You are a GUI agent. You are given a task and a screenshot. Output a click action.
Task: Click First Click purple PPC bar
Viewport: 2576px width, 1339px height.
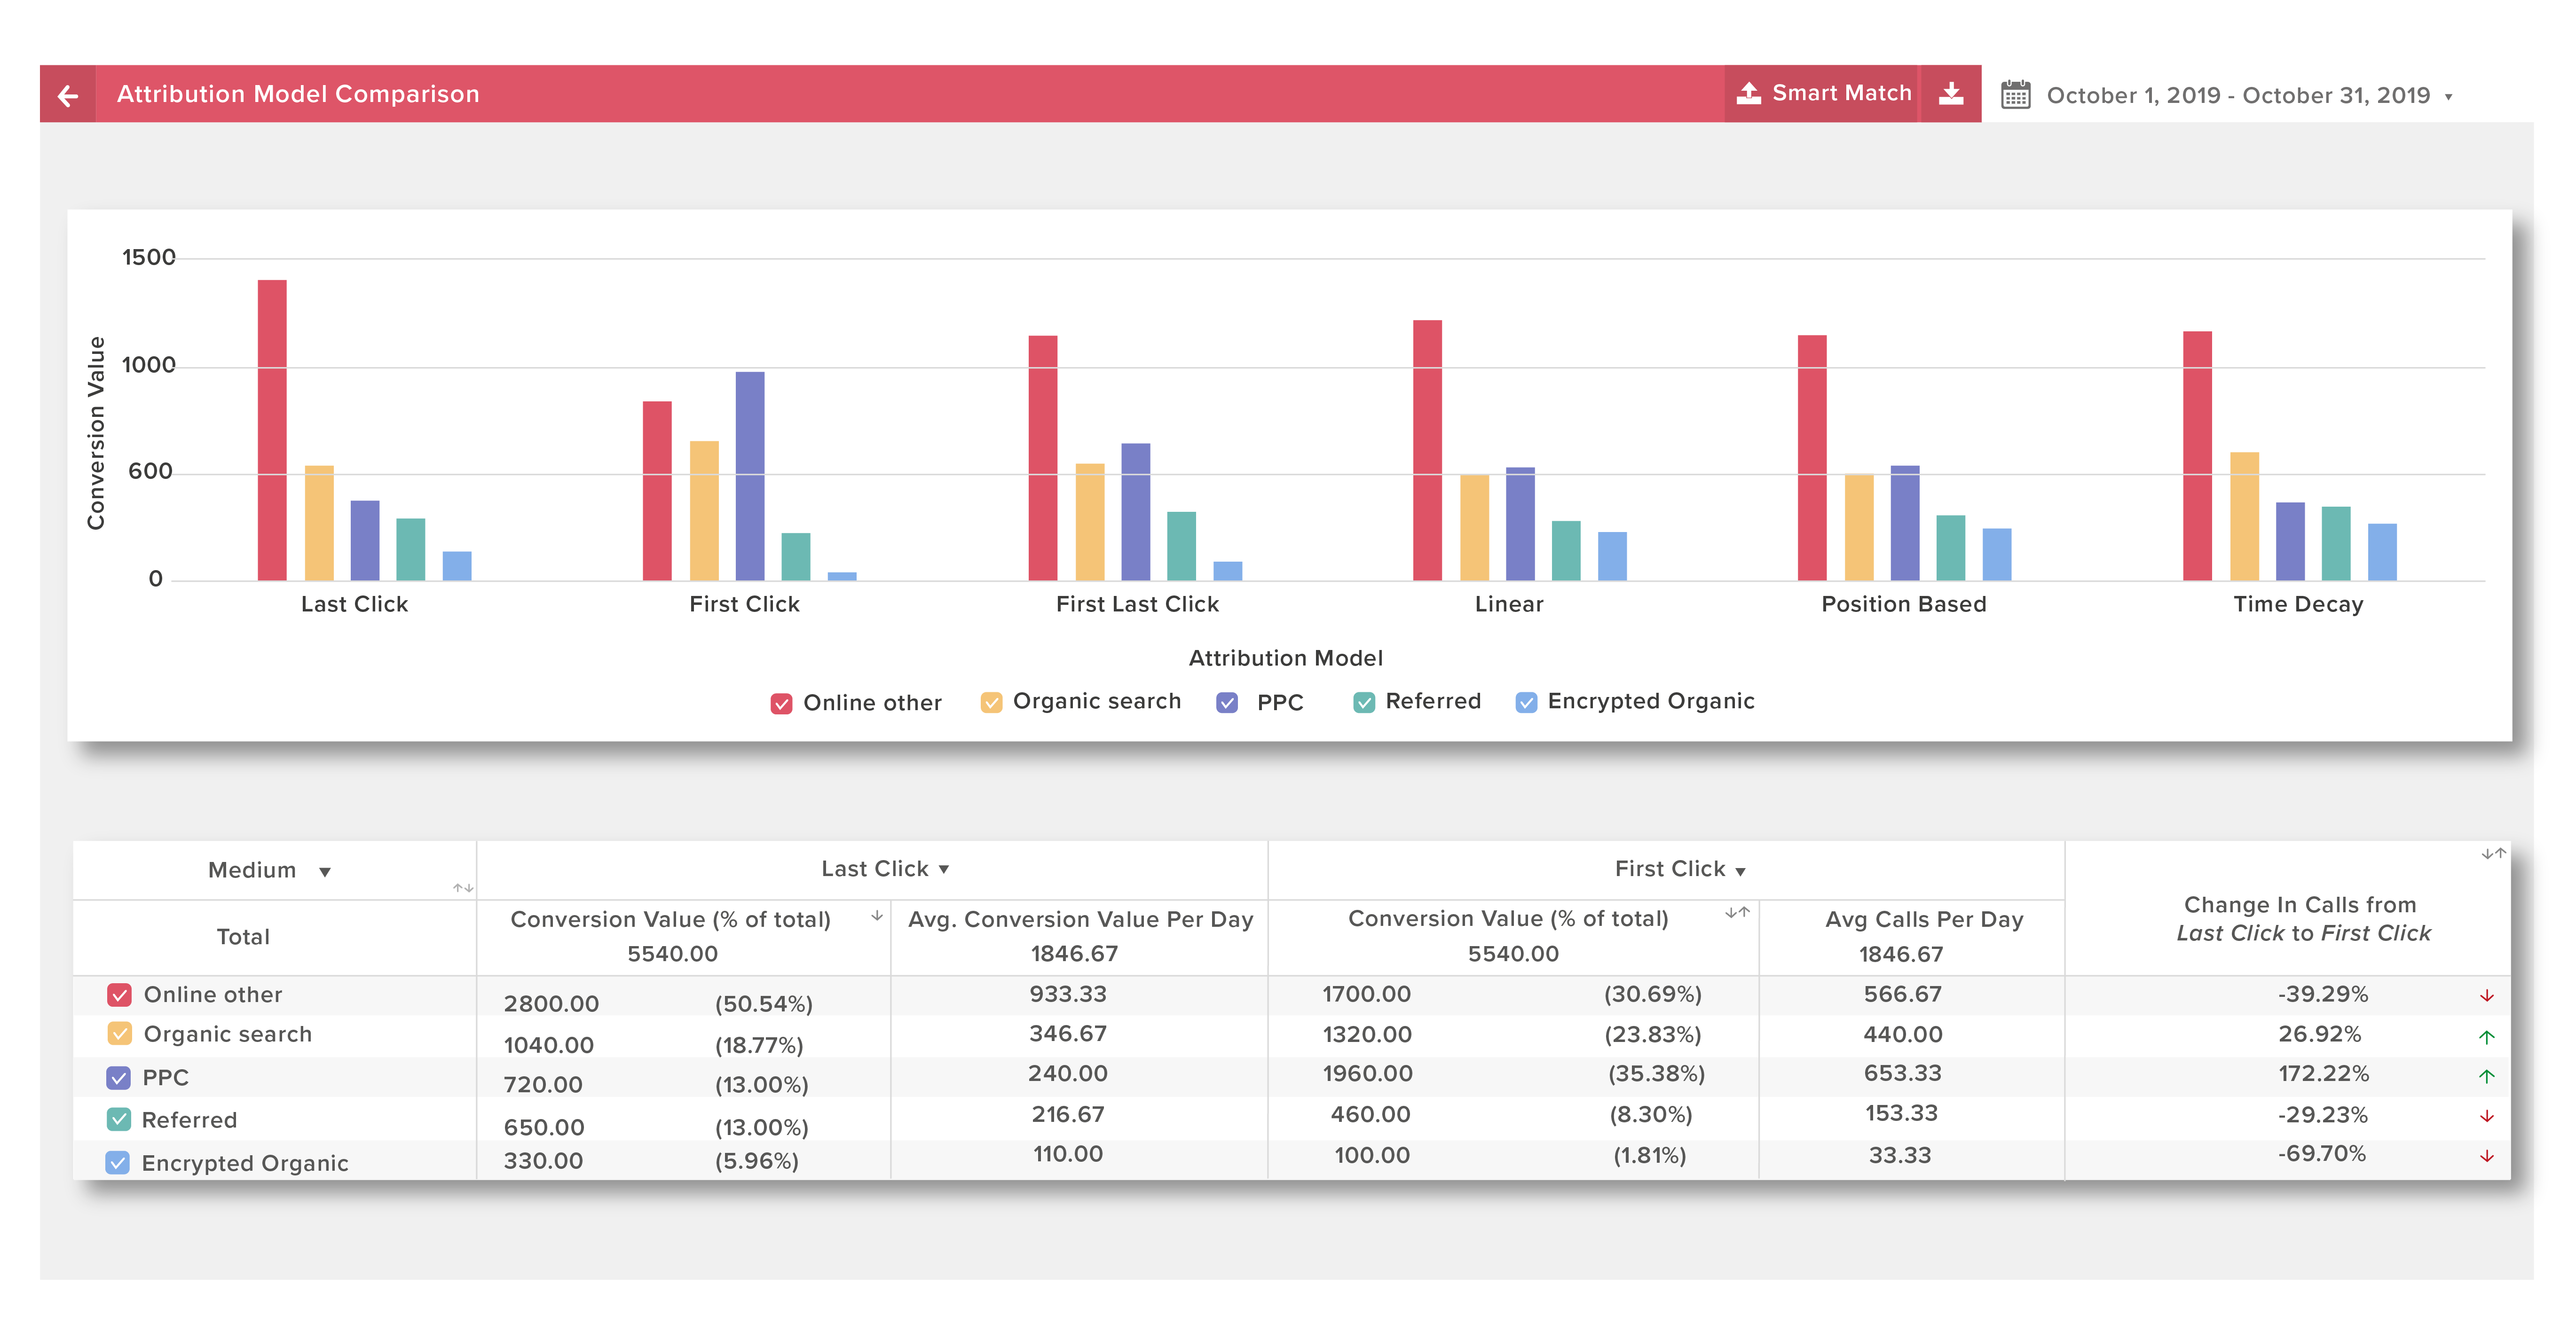(x=750, y=476)
